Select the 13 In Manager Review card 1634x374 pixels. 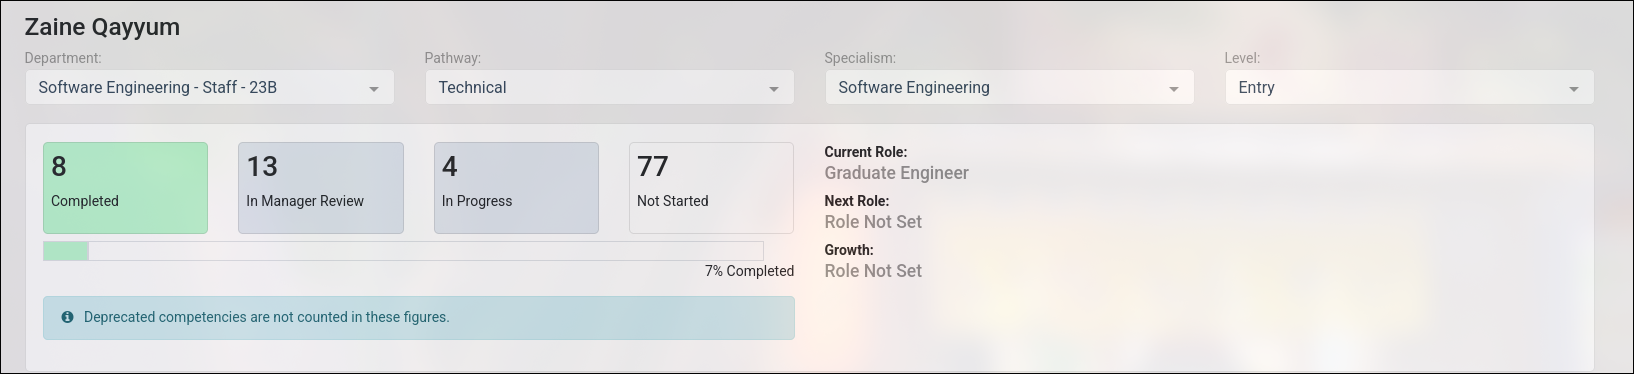[x=321, y=188]
